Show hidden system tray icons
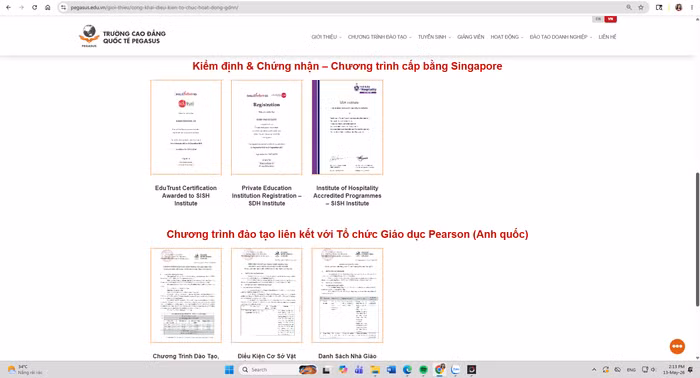Screen dimensions: 700x378 tap(594, 370)
